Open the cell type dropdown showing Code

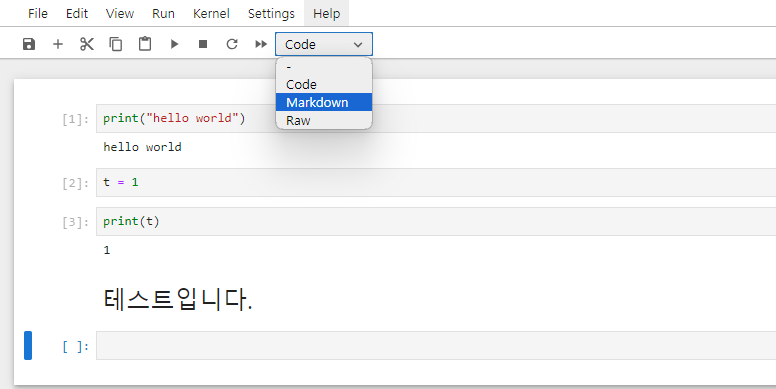(324, 45)
